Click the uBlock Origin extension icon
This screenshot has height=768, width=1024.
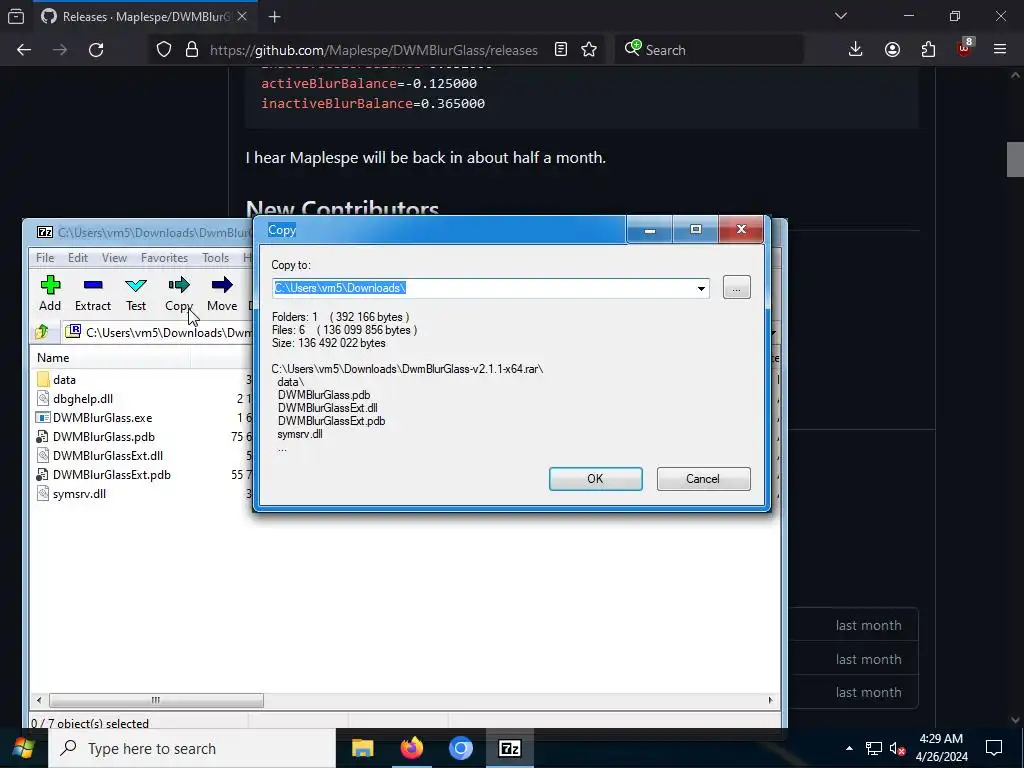point(965,50)
